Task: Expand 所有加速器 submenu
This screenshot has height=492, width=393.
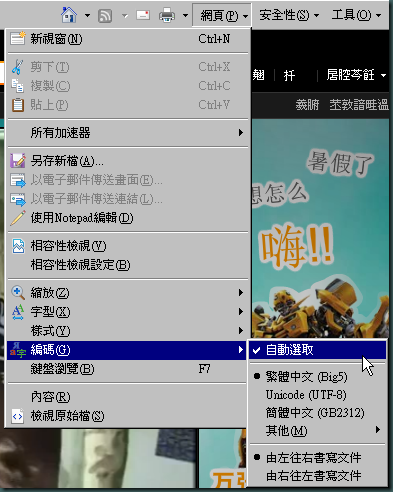Action: point(128,133)
